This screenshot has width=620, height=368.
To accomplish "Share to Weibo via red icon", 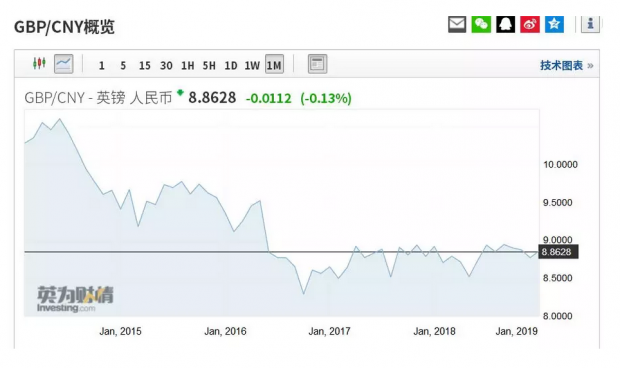I will point(530,25).
